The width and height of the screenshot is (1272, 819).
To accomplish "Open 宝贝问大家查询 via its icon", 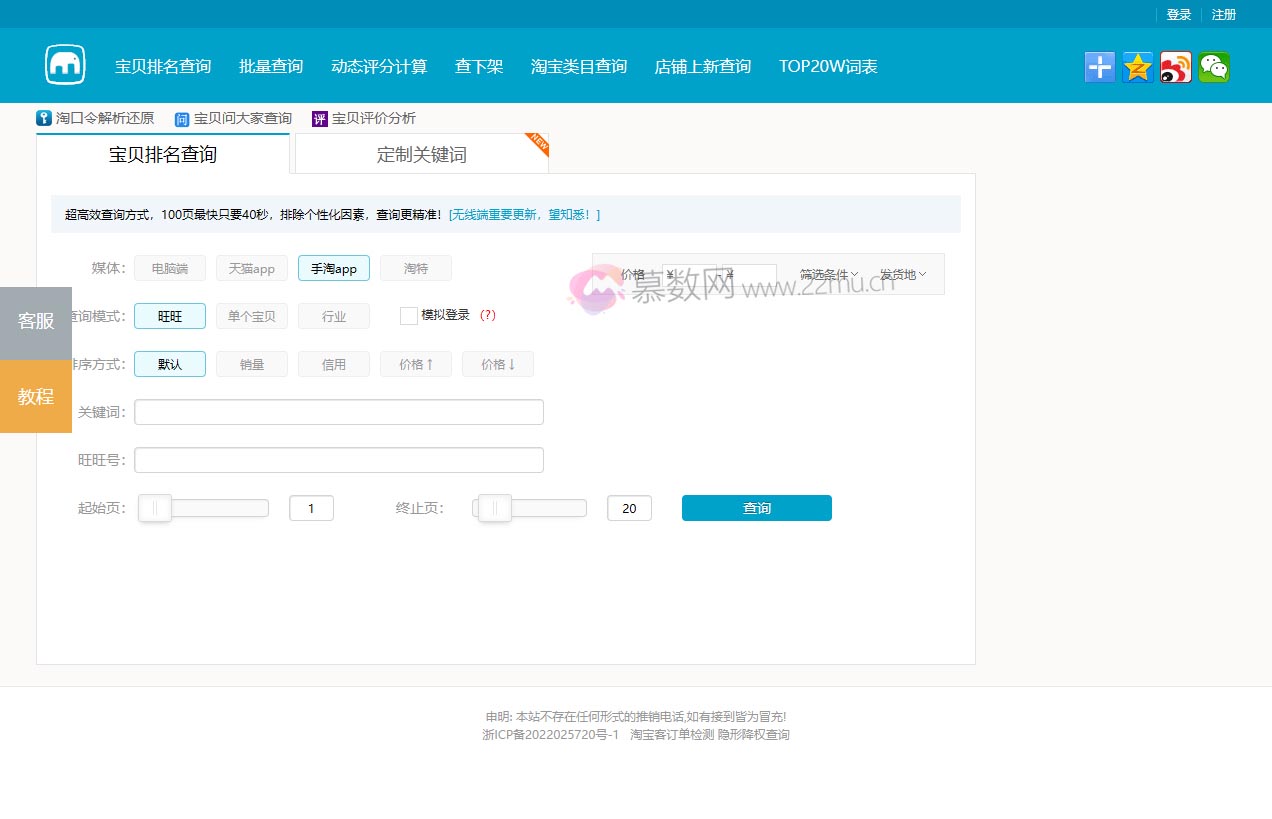I will [180, 117].
